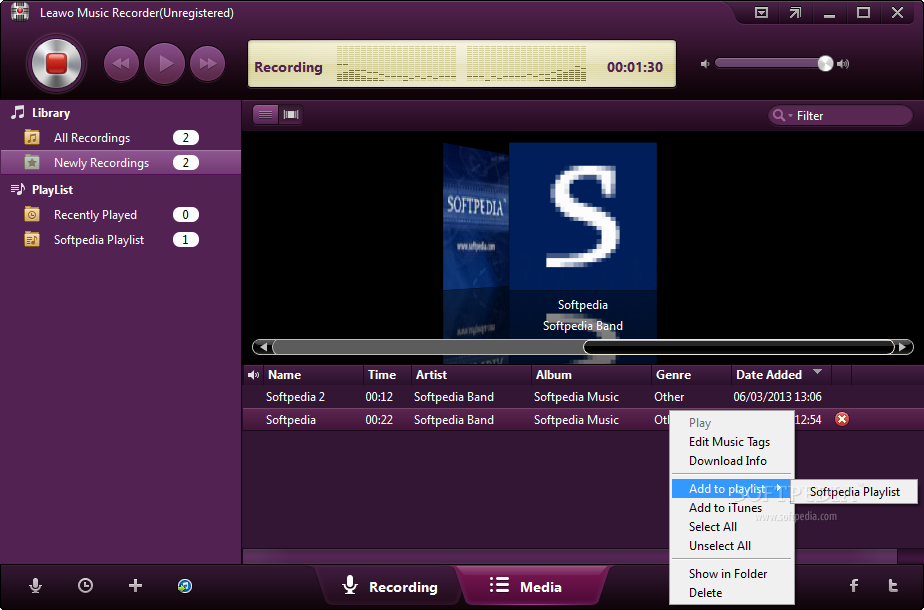The height and width of the screenshot is (610, 924).
Task: Click the fast forward next button
Action: tap(207, 64)
